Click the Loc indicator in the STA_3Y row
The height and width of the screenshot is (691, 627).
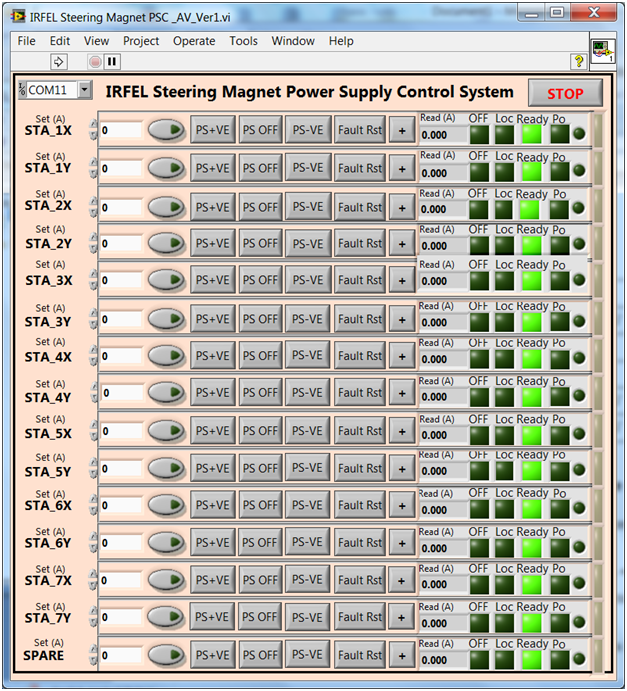pyautogui.click(x=504, y=323)
